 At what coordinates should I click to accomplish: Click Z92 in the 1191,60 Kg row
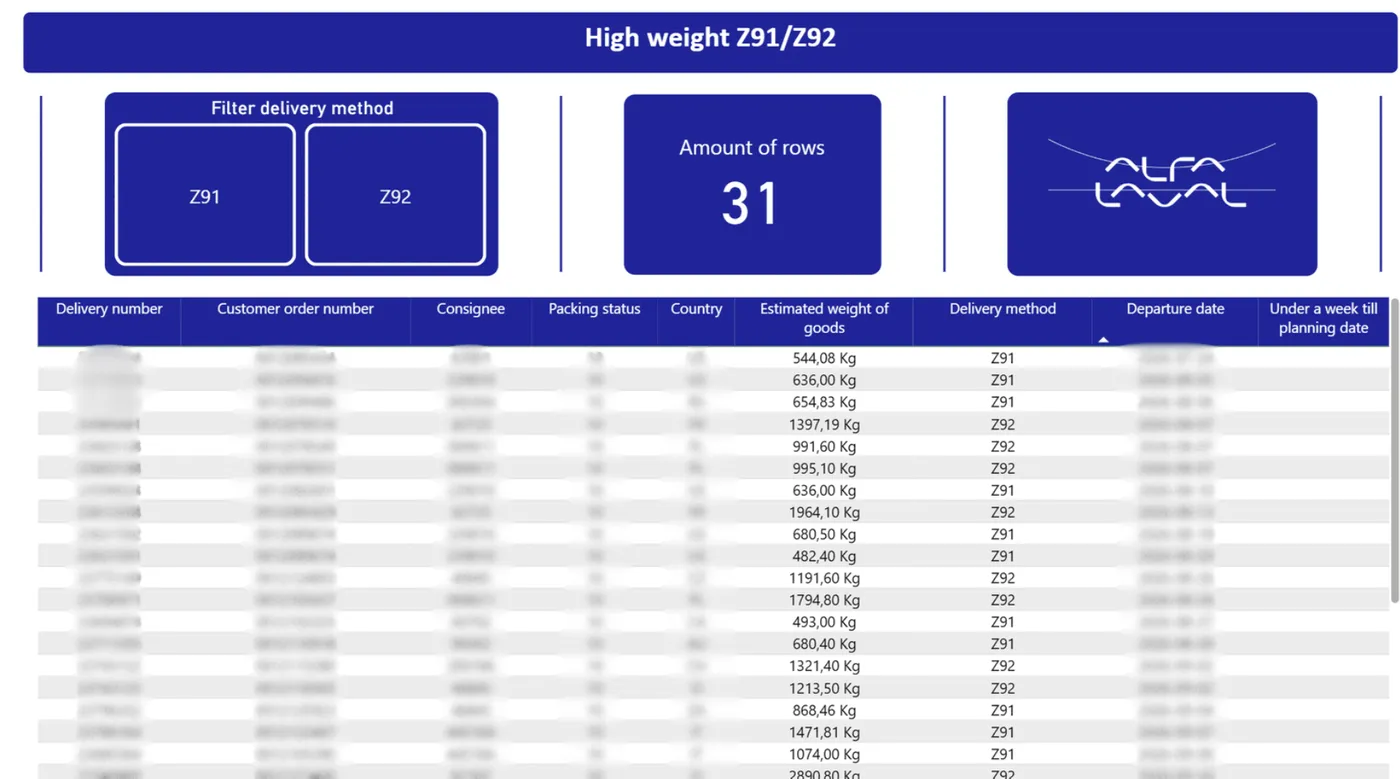(1002, 578)
